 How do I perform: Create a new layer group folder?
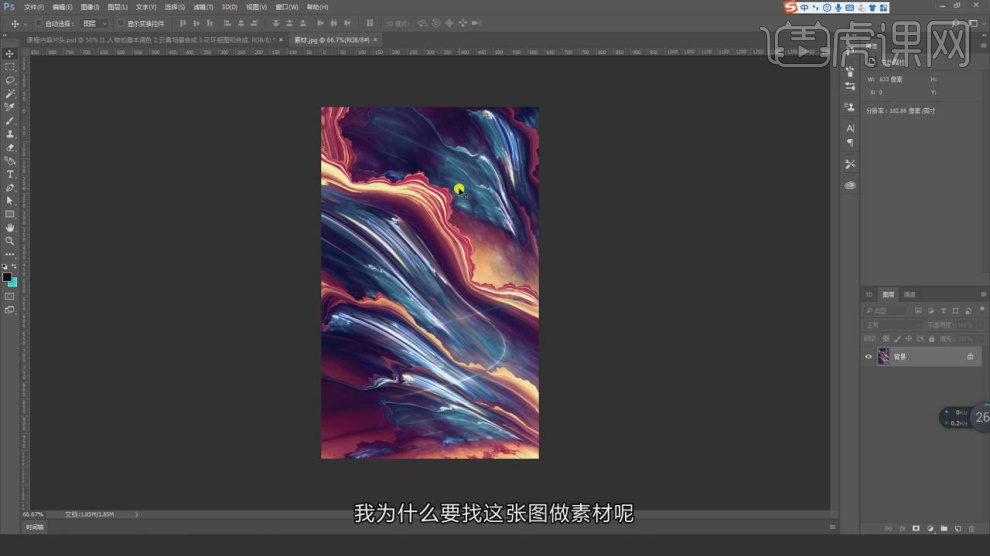[944, 528]
